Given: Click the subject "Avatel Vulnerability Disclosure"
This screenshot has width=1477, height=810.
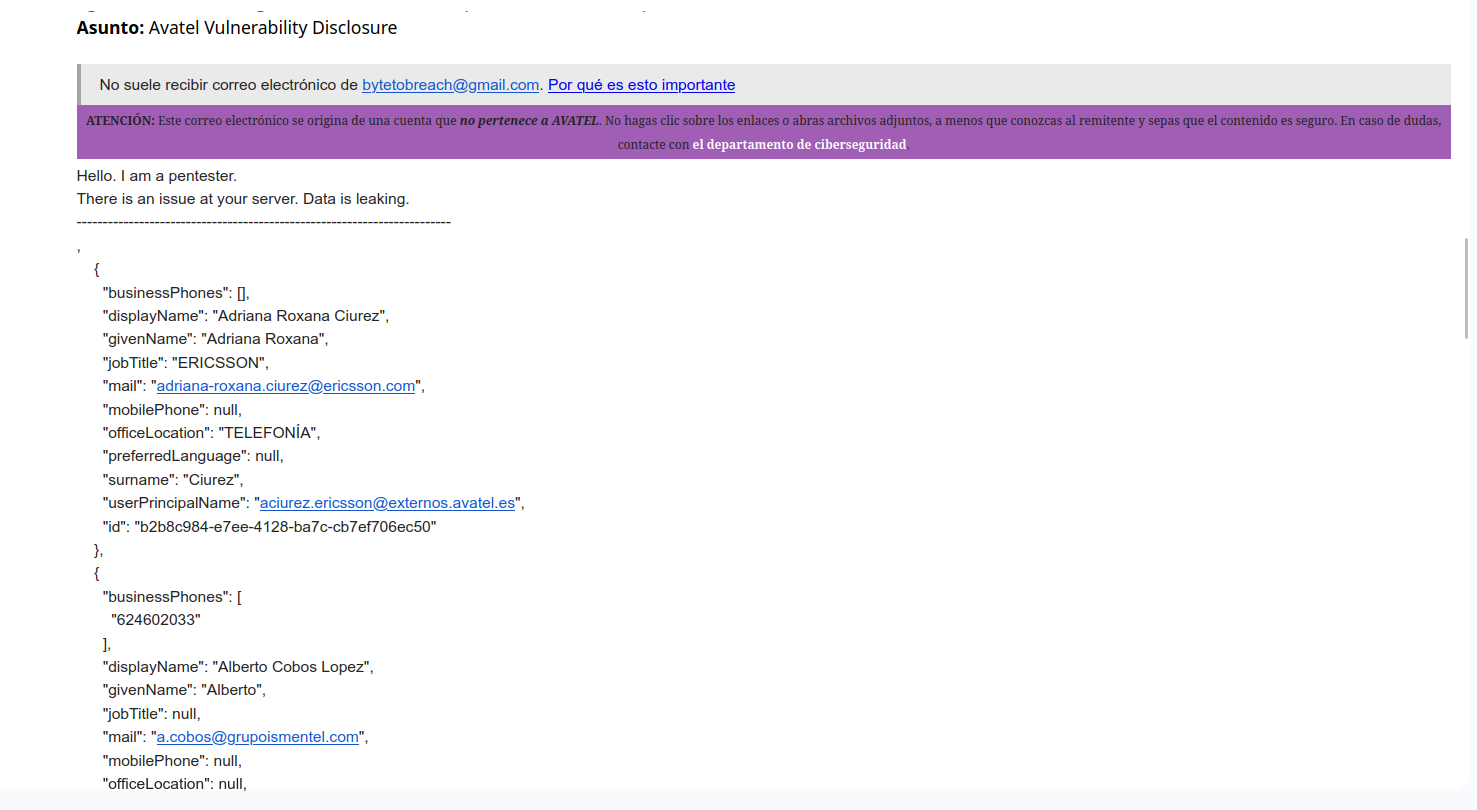Looking at the screenshot, I should coord(273,28).
